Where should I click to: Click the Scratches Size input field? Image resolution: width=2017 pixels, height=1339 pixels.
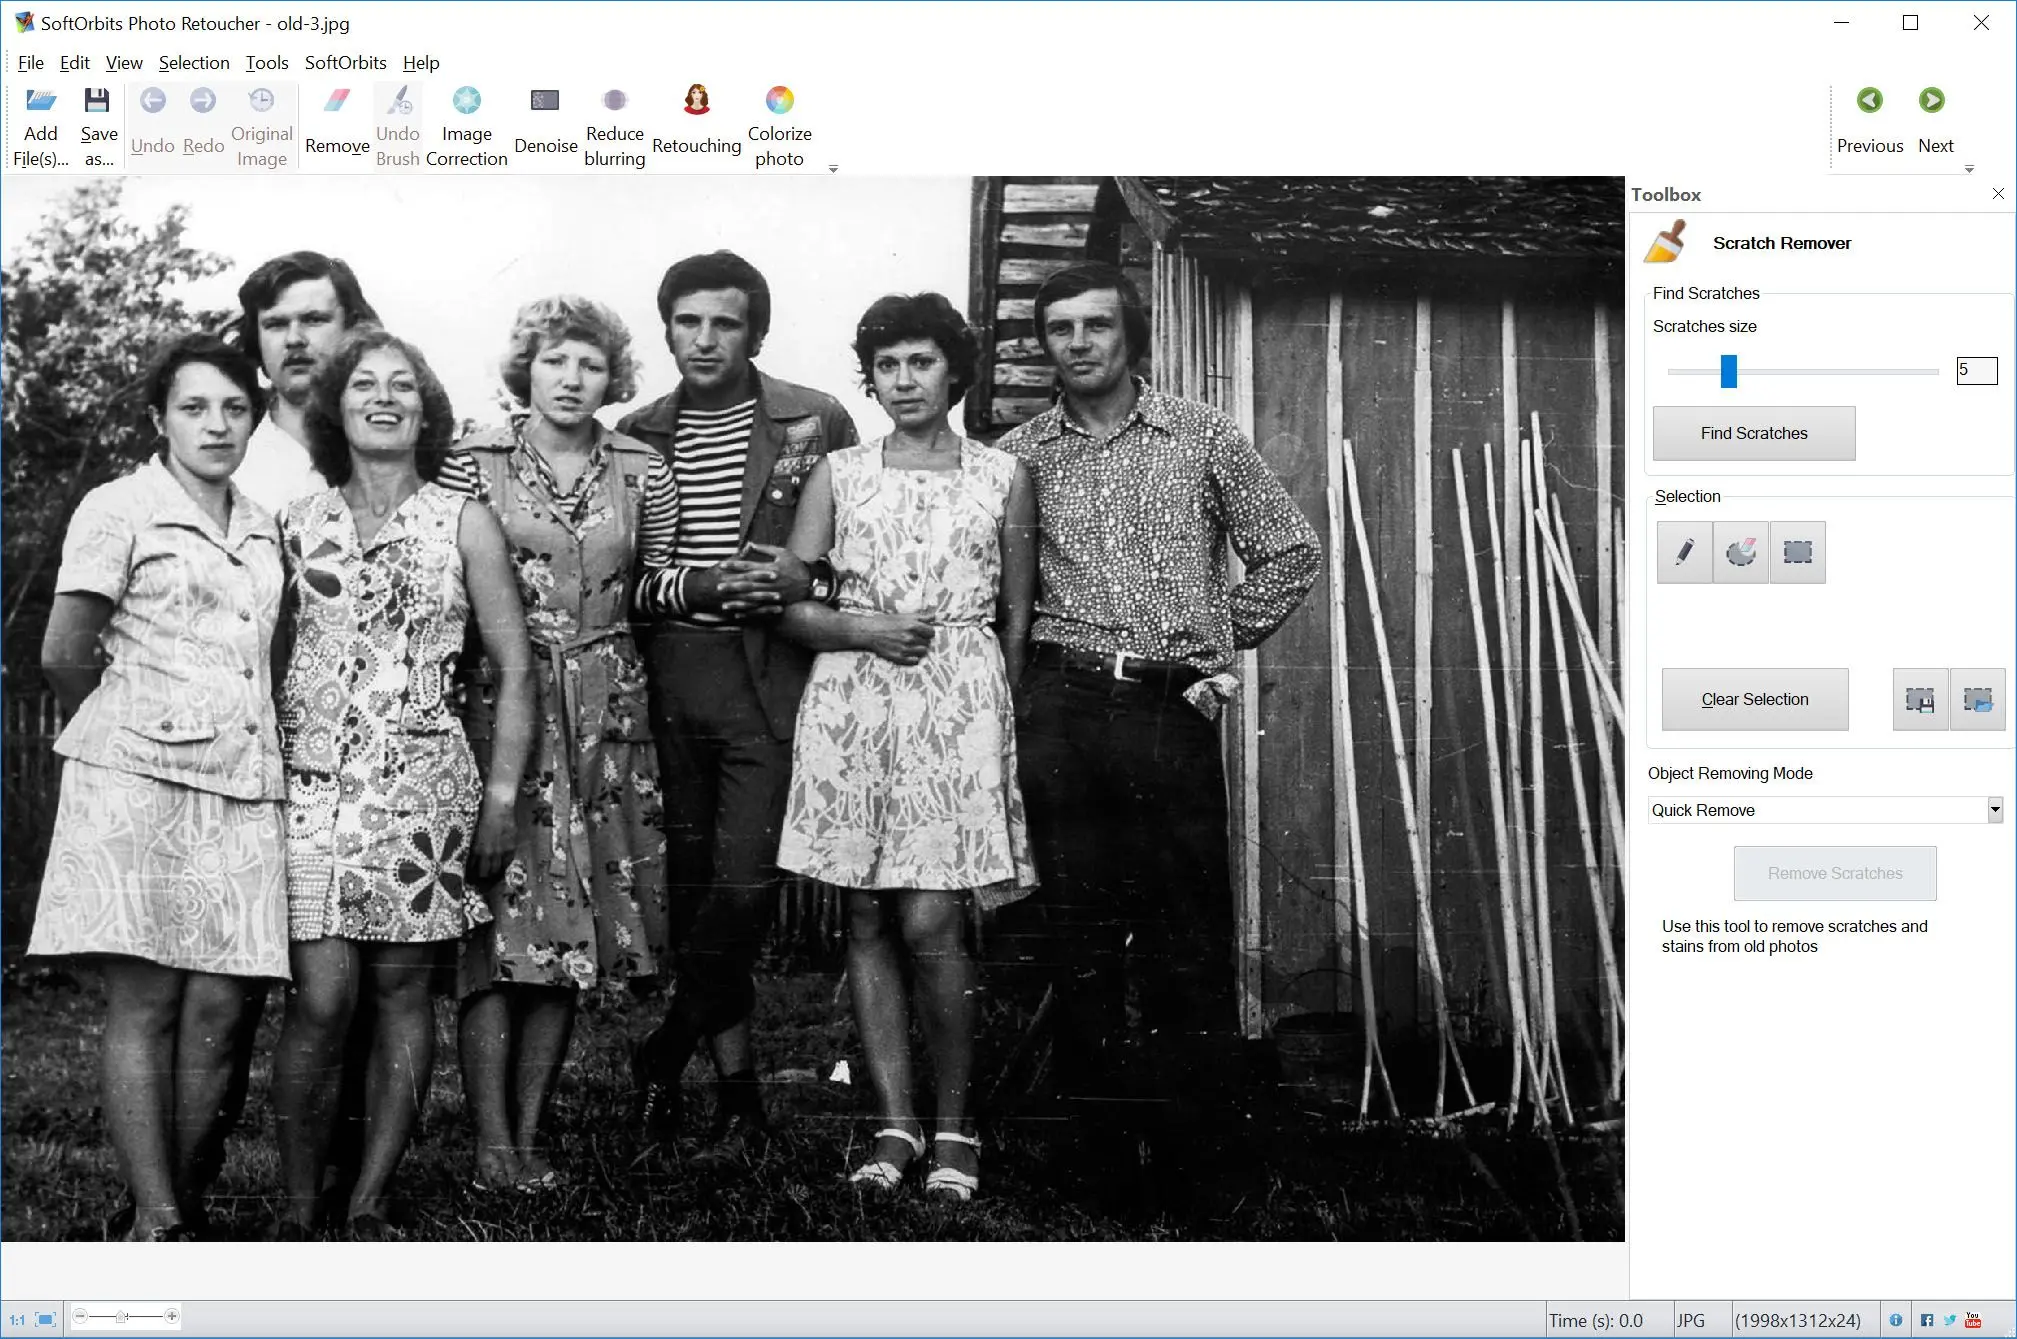point(1975,369)
